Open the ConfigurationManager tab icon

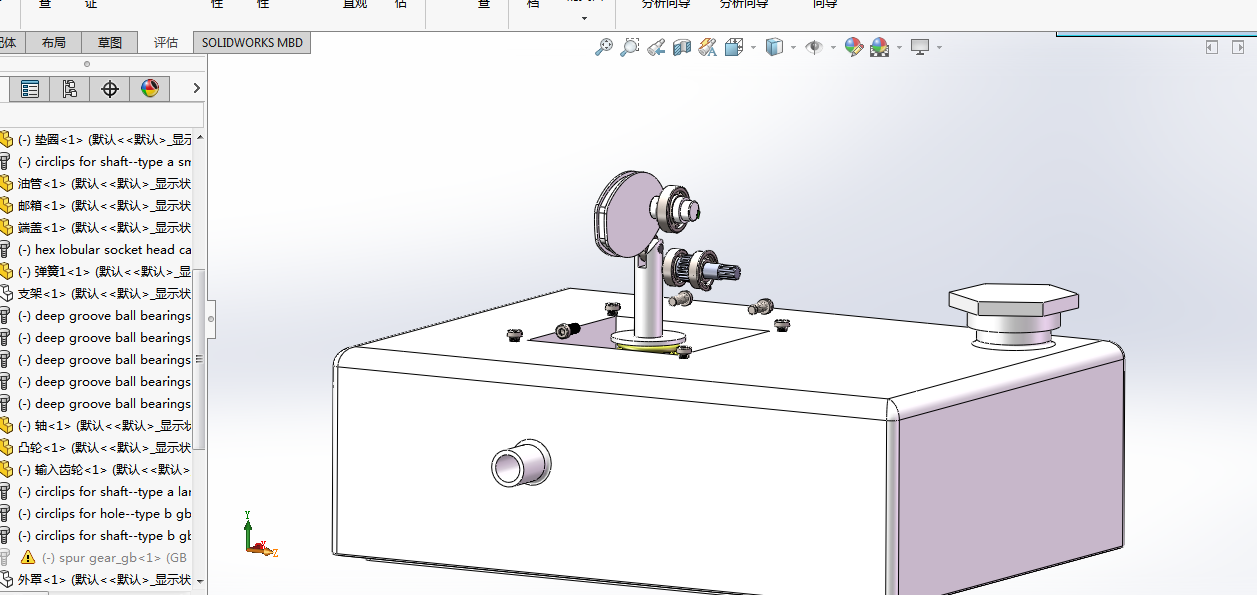[x=69, y=89]
